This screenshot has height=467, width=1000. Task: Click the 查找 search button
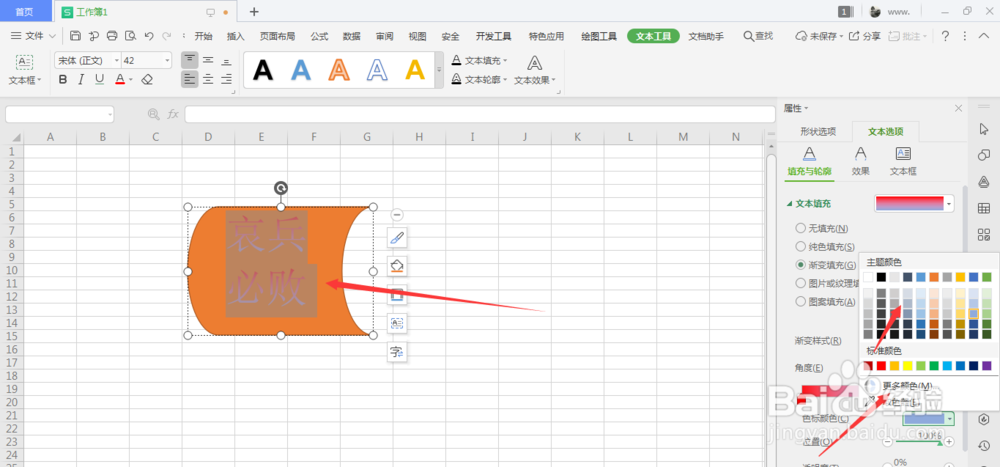click(758, 36)
